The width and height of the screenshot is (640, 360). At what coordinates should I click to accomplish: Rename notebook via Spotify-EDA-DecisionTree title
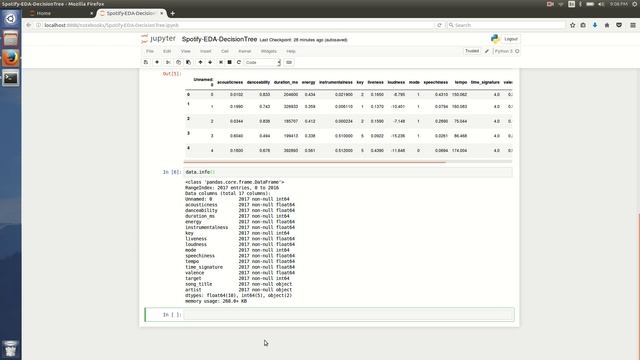219,40
